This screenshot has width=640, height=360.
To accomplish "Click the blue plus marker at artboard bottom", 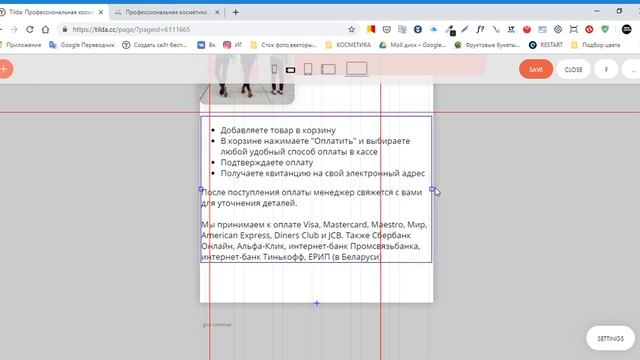I will 317,303.
